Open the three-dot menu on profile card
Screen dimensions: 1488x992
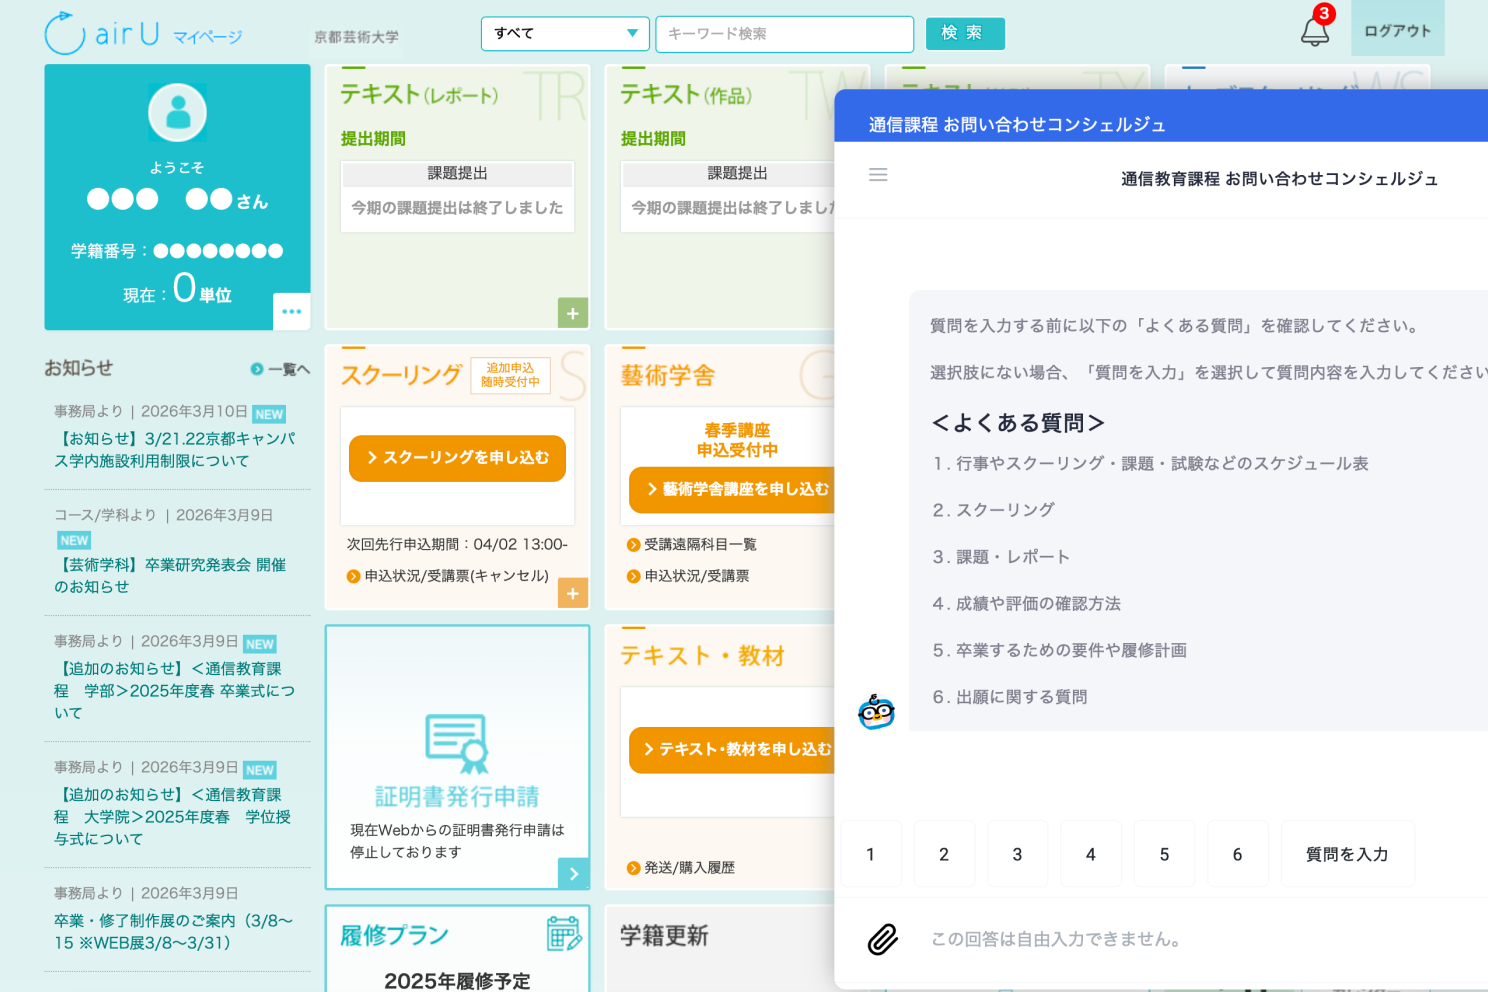point(292,311)
